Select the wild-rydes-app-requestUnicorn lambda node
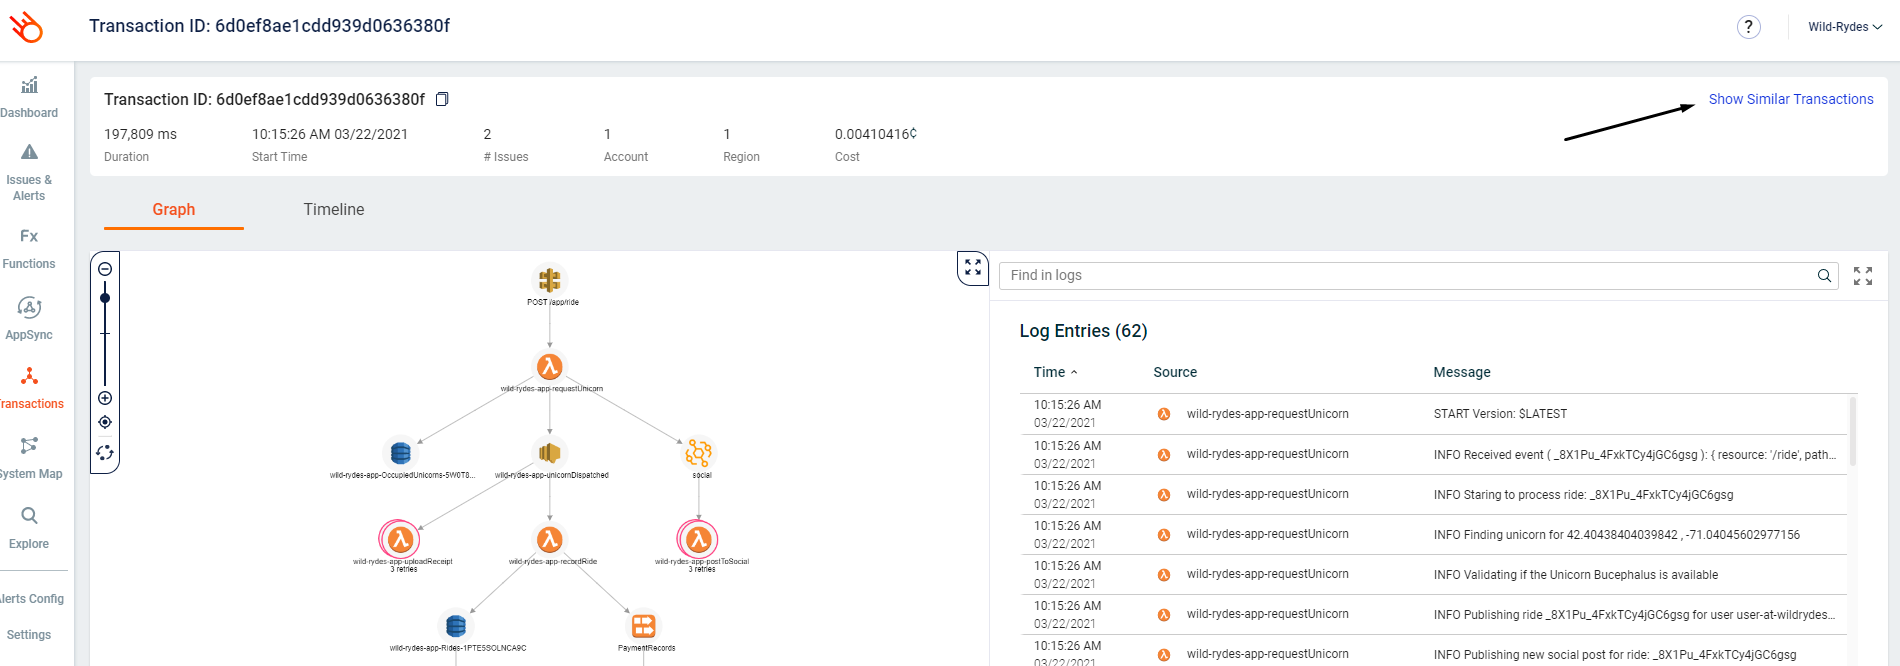This screenshot has height=666, width=1900. tap(549, 367)
